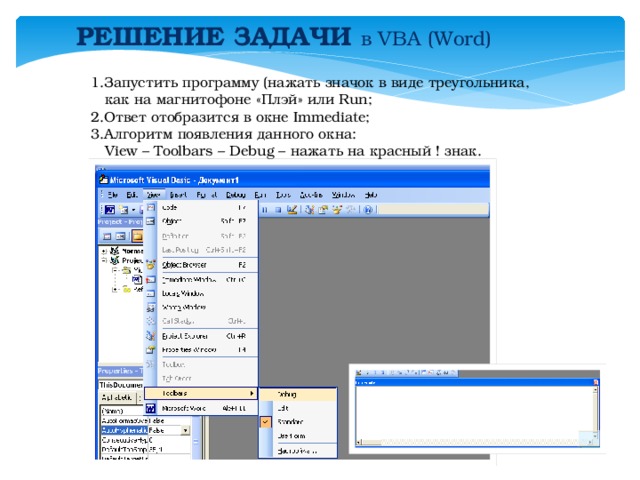This screenshot has height=480, width=640.
Task: Choose Project Explorer in the View menu
Action: point(202,336)
